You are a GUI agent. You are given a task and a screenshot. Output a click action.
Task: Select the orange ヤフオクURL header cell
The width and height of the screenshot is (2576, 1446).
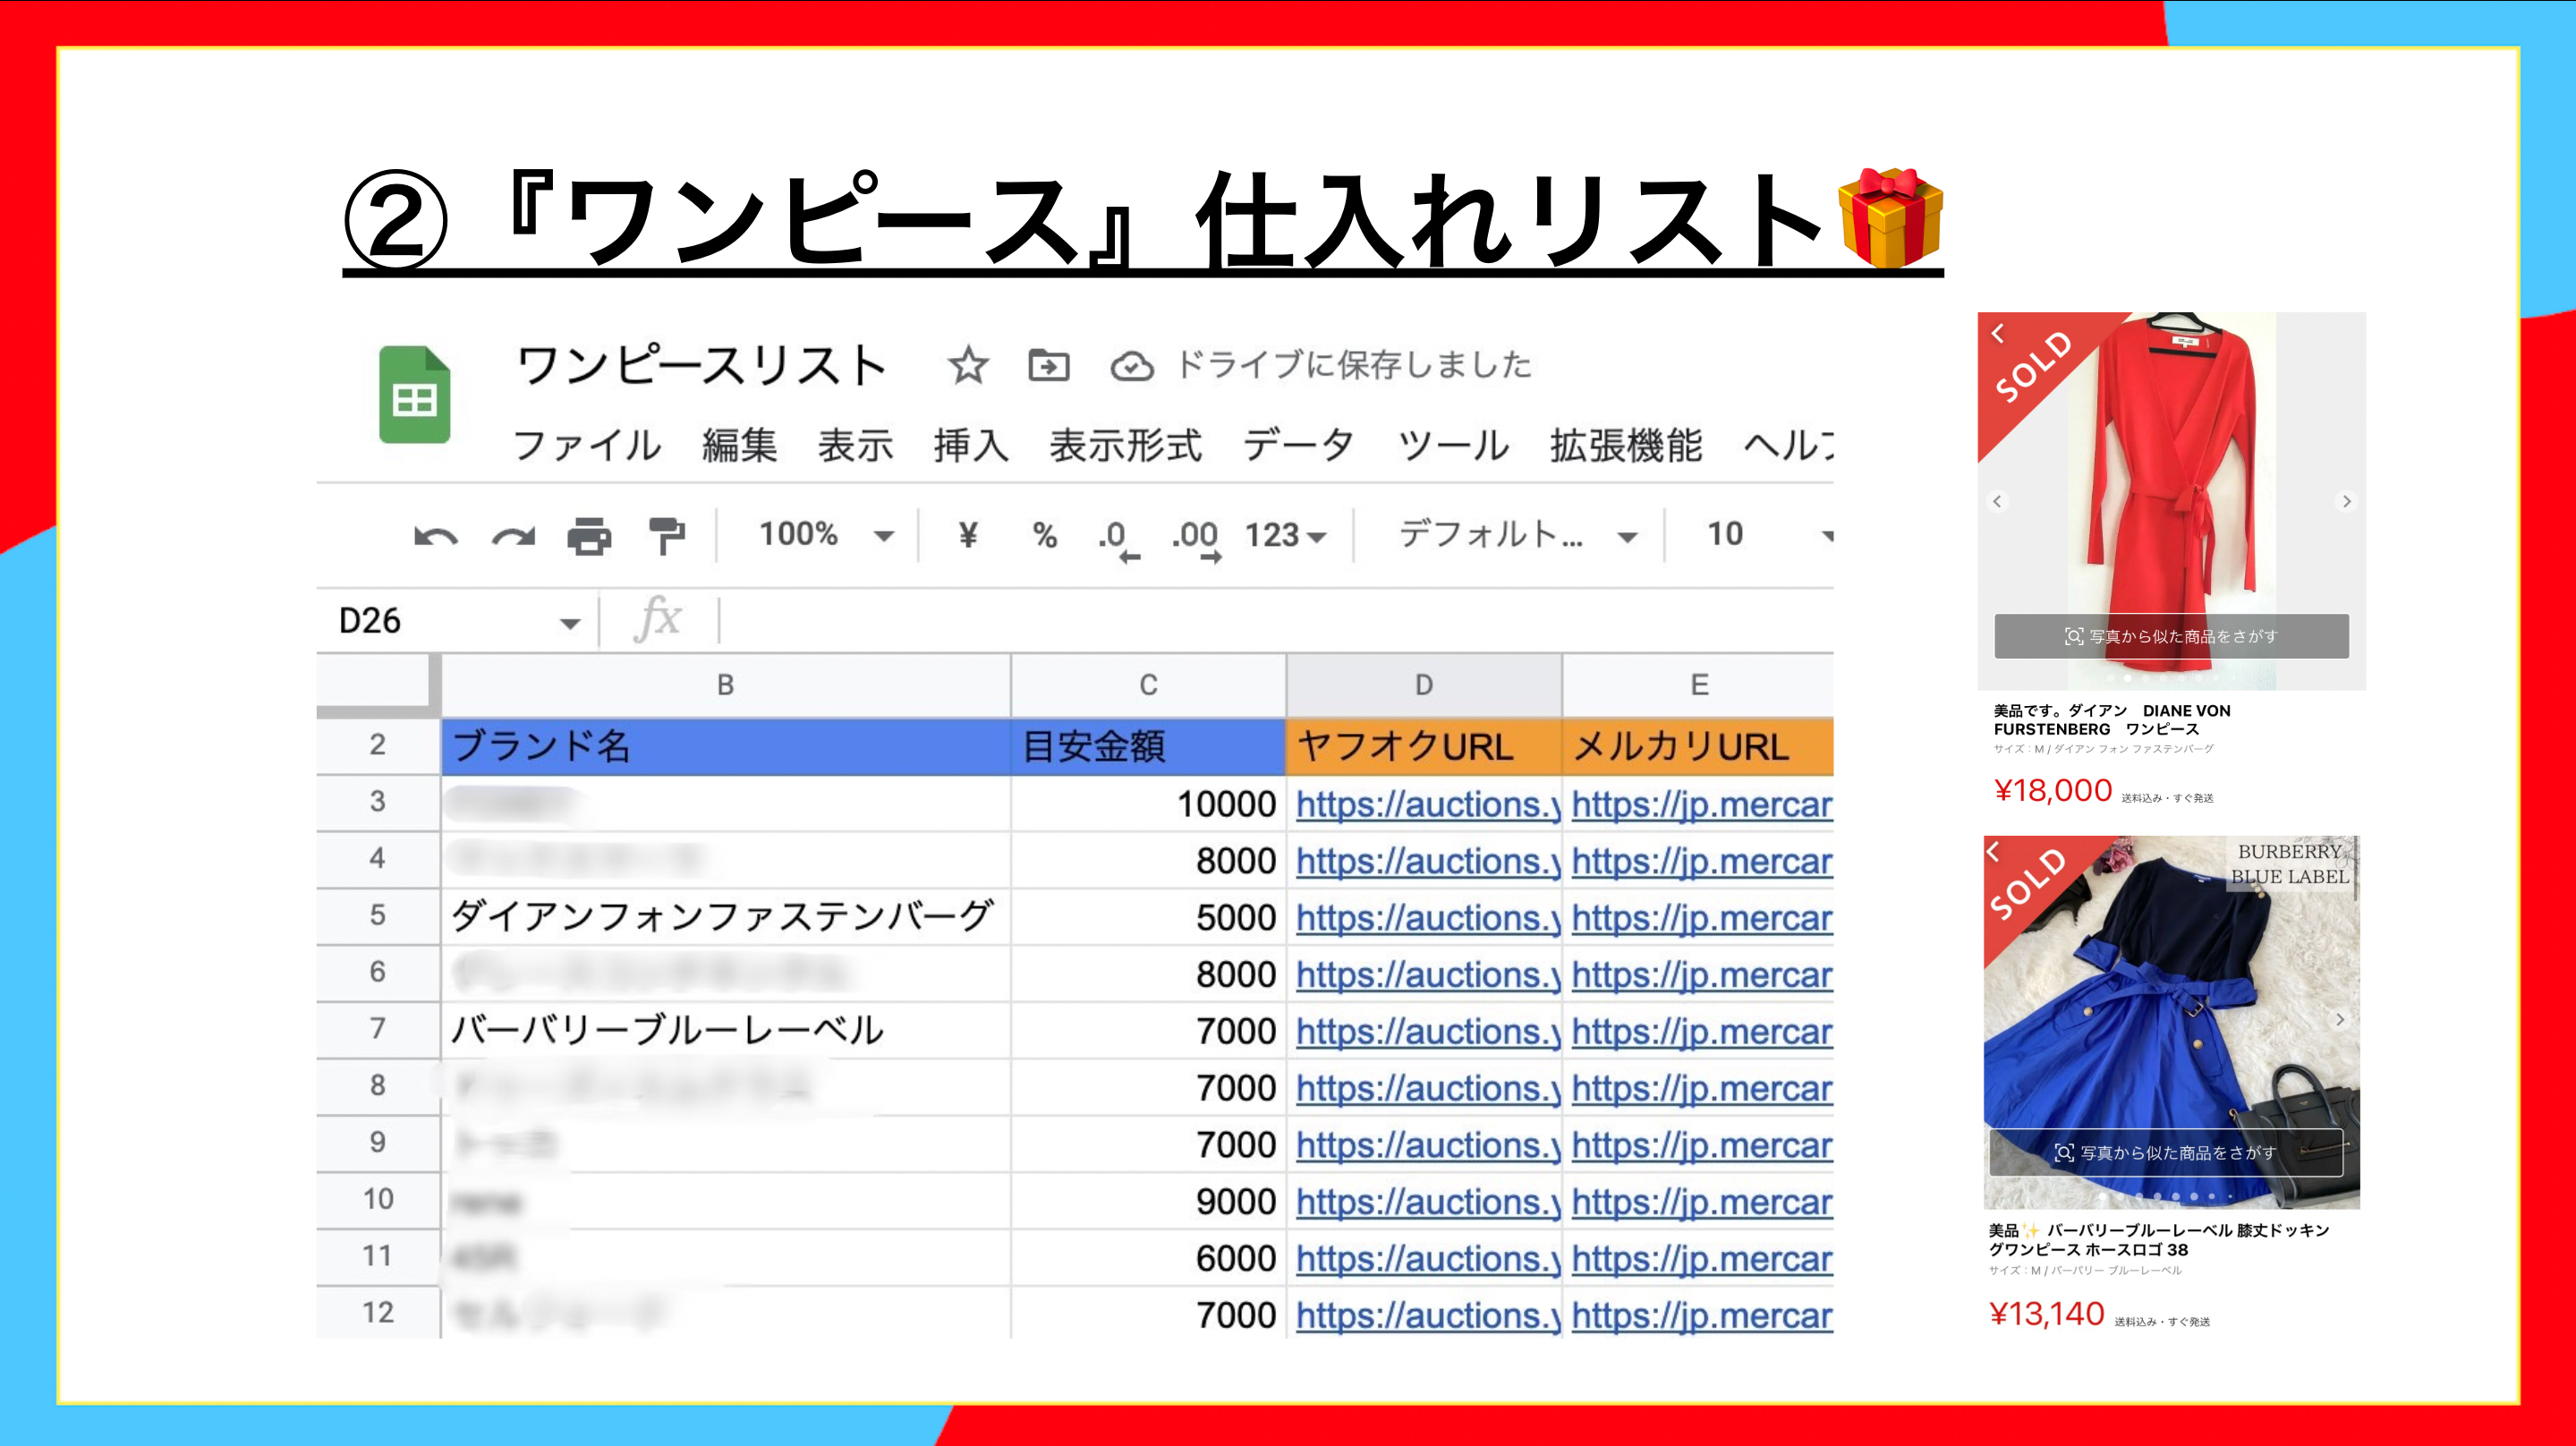click(x=1423, y=747)
